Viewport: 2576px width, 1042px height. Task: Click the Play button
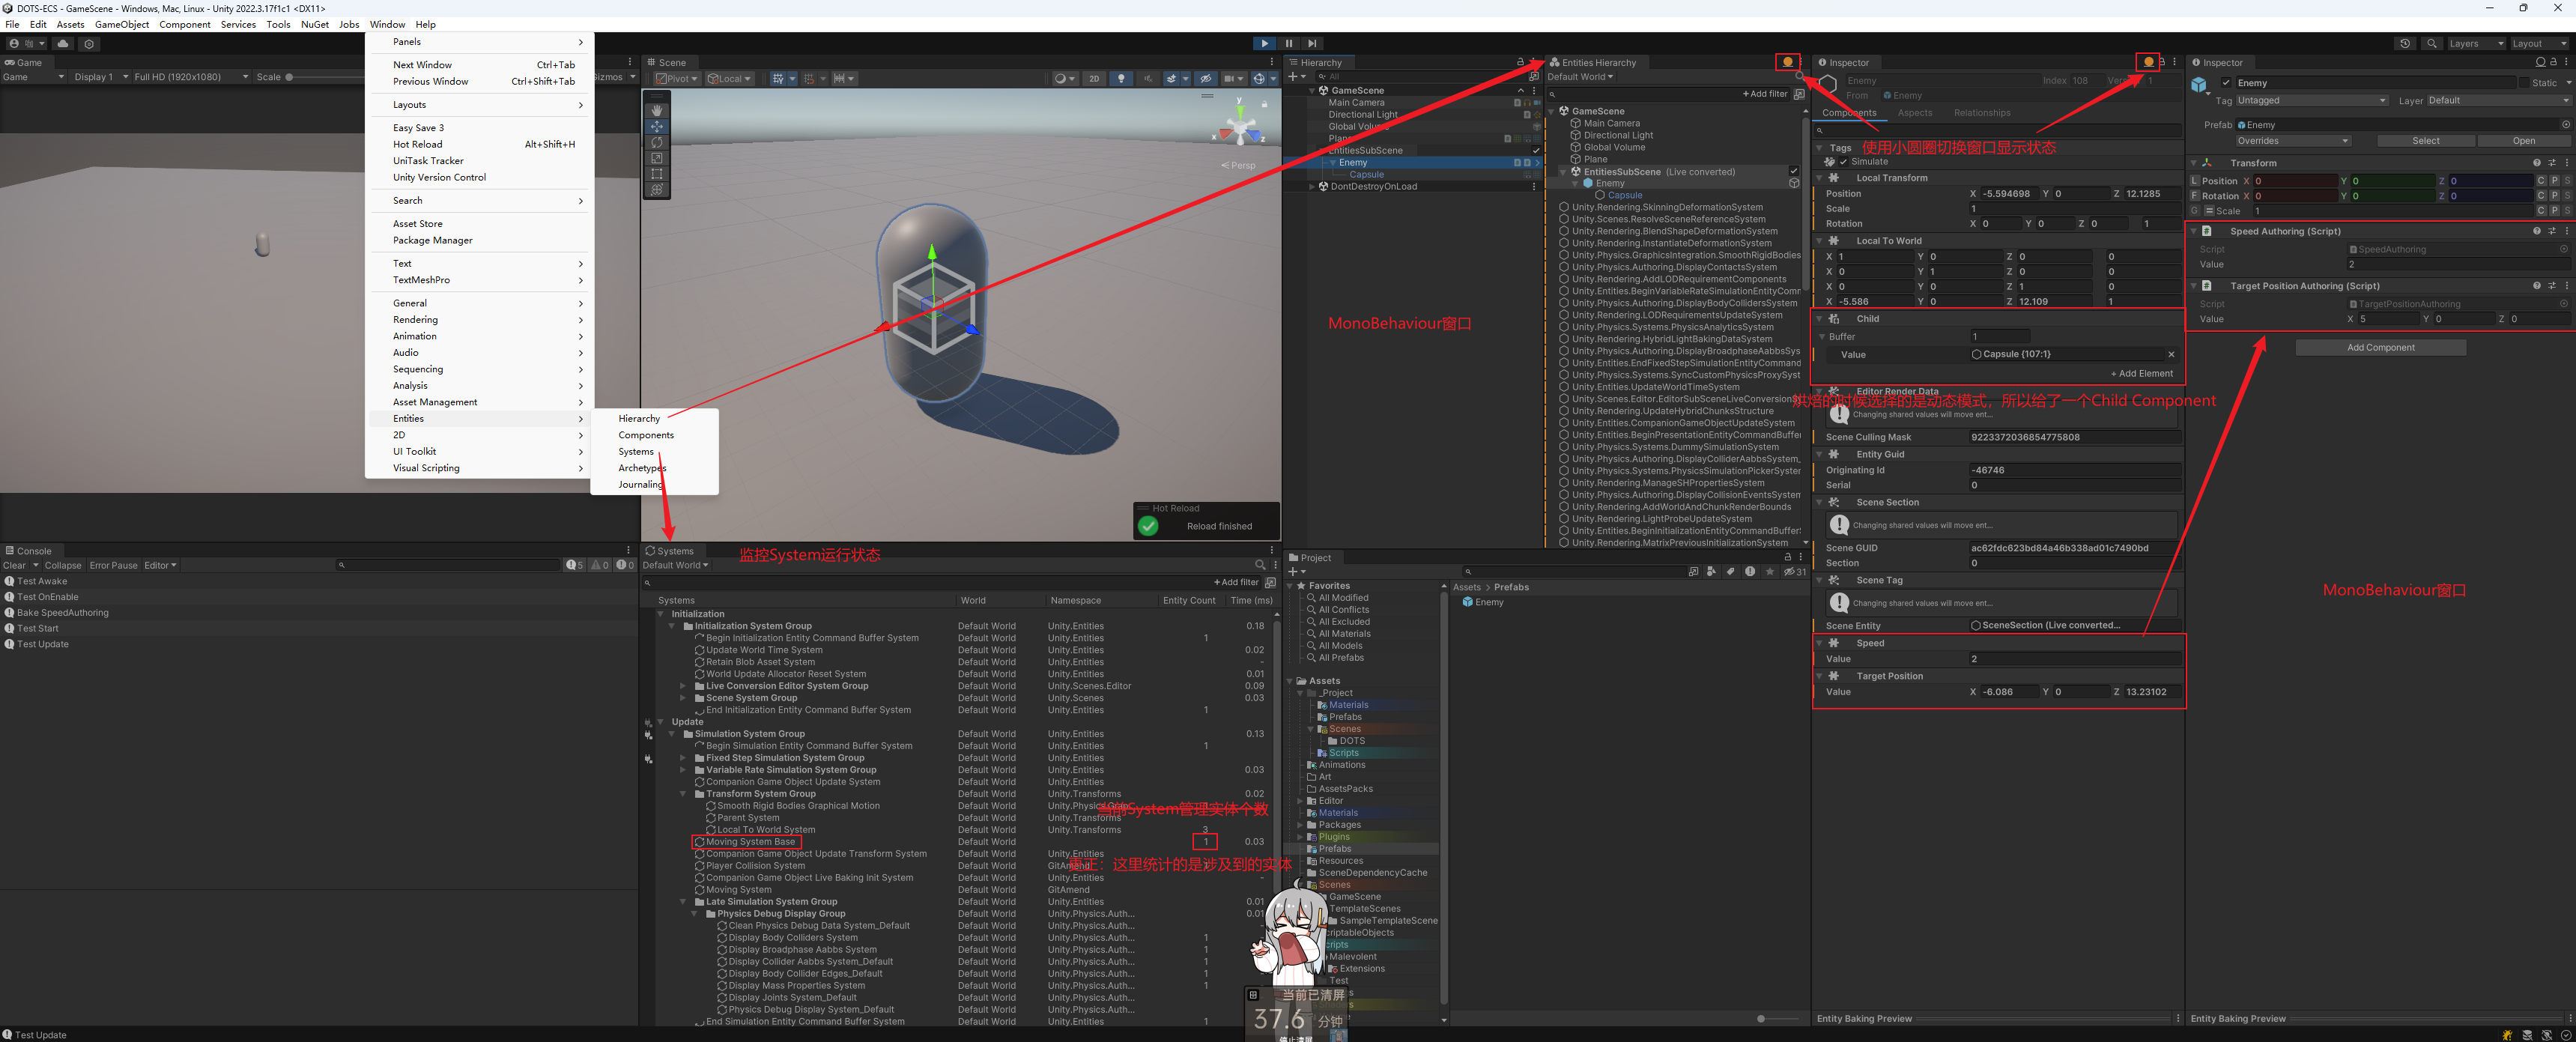point(1264,44)
